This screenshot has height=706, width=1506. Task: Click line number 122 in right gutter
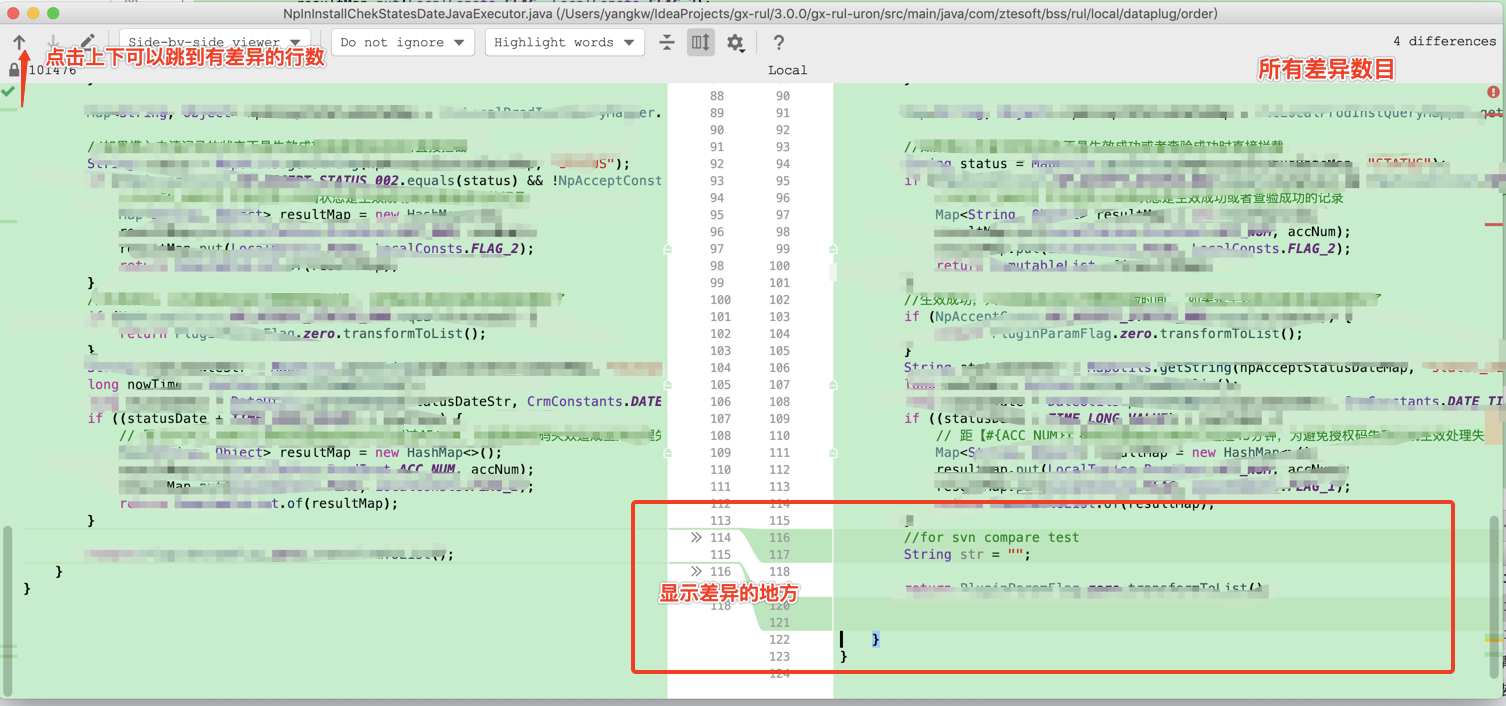(x=779, y=639)
